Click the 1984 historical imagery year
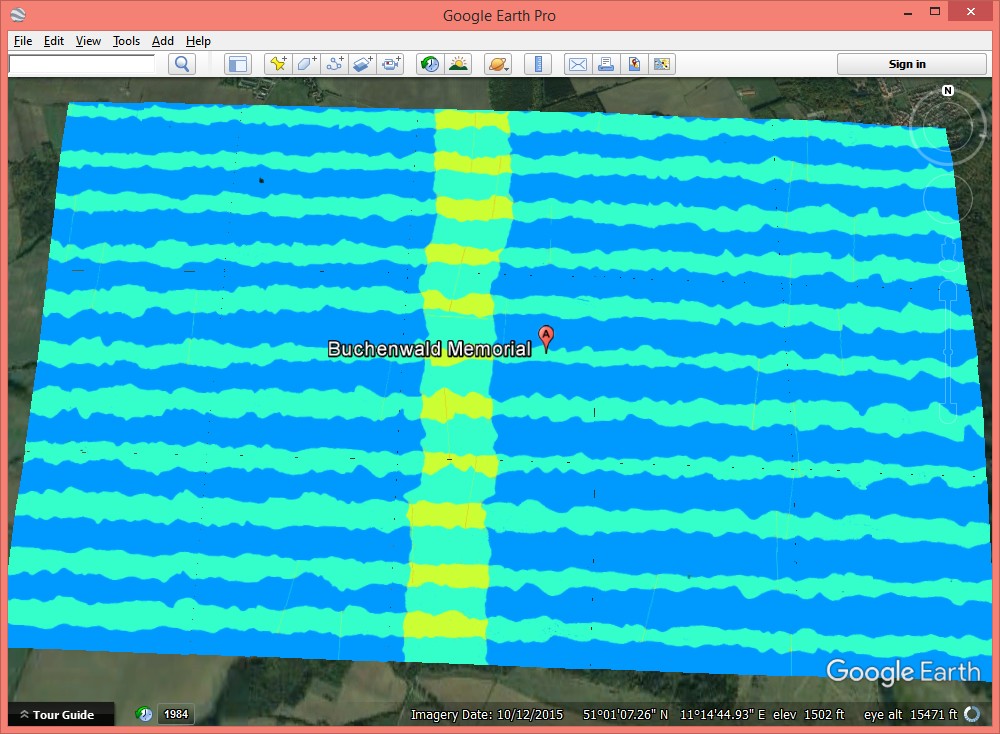1000x734 pixels. click(176, 715)
